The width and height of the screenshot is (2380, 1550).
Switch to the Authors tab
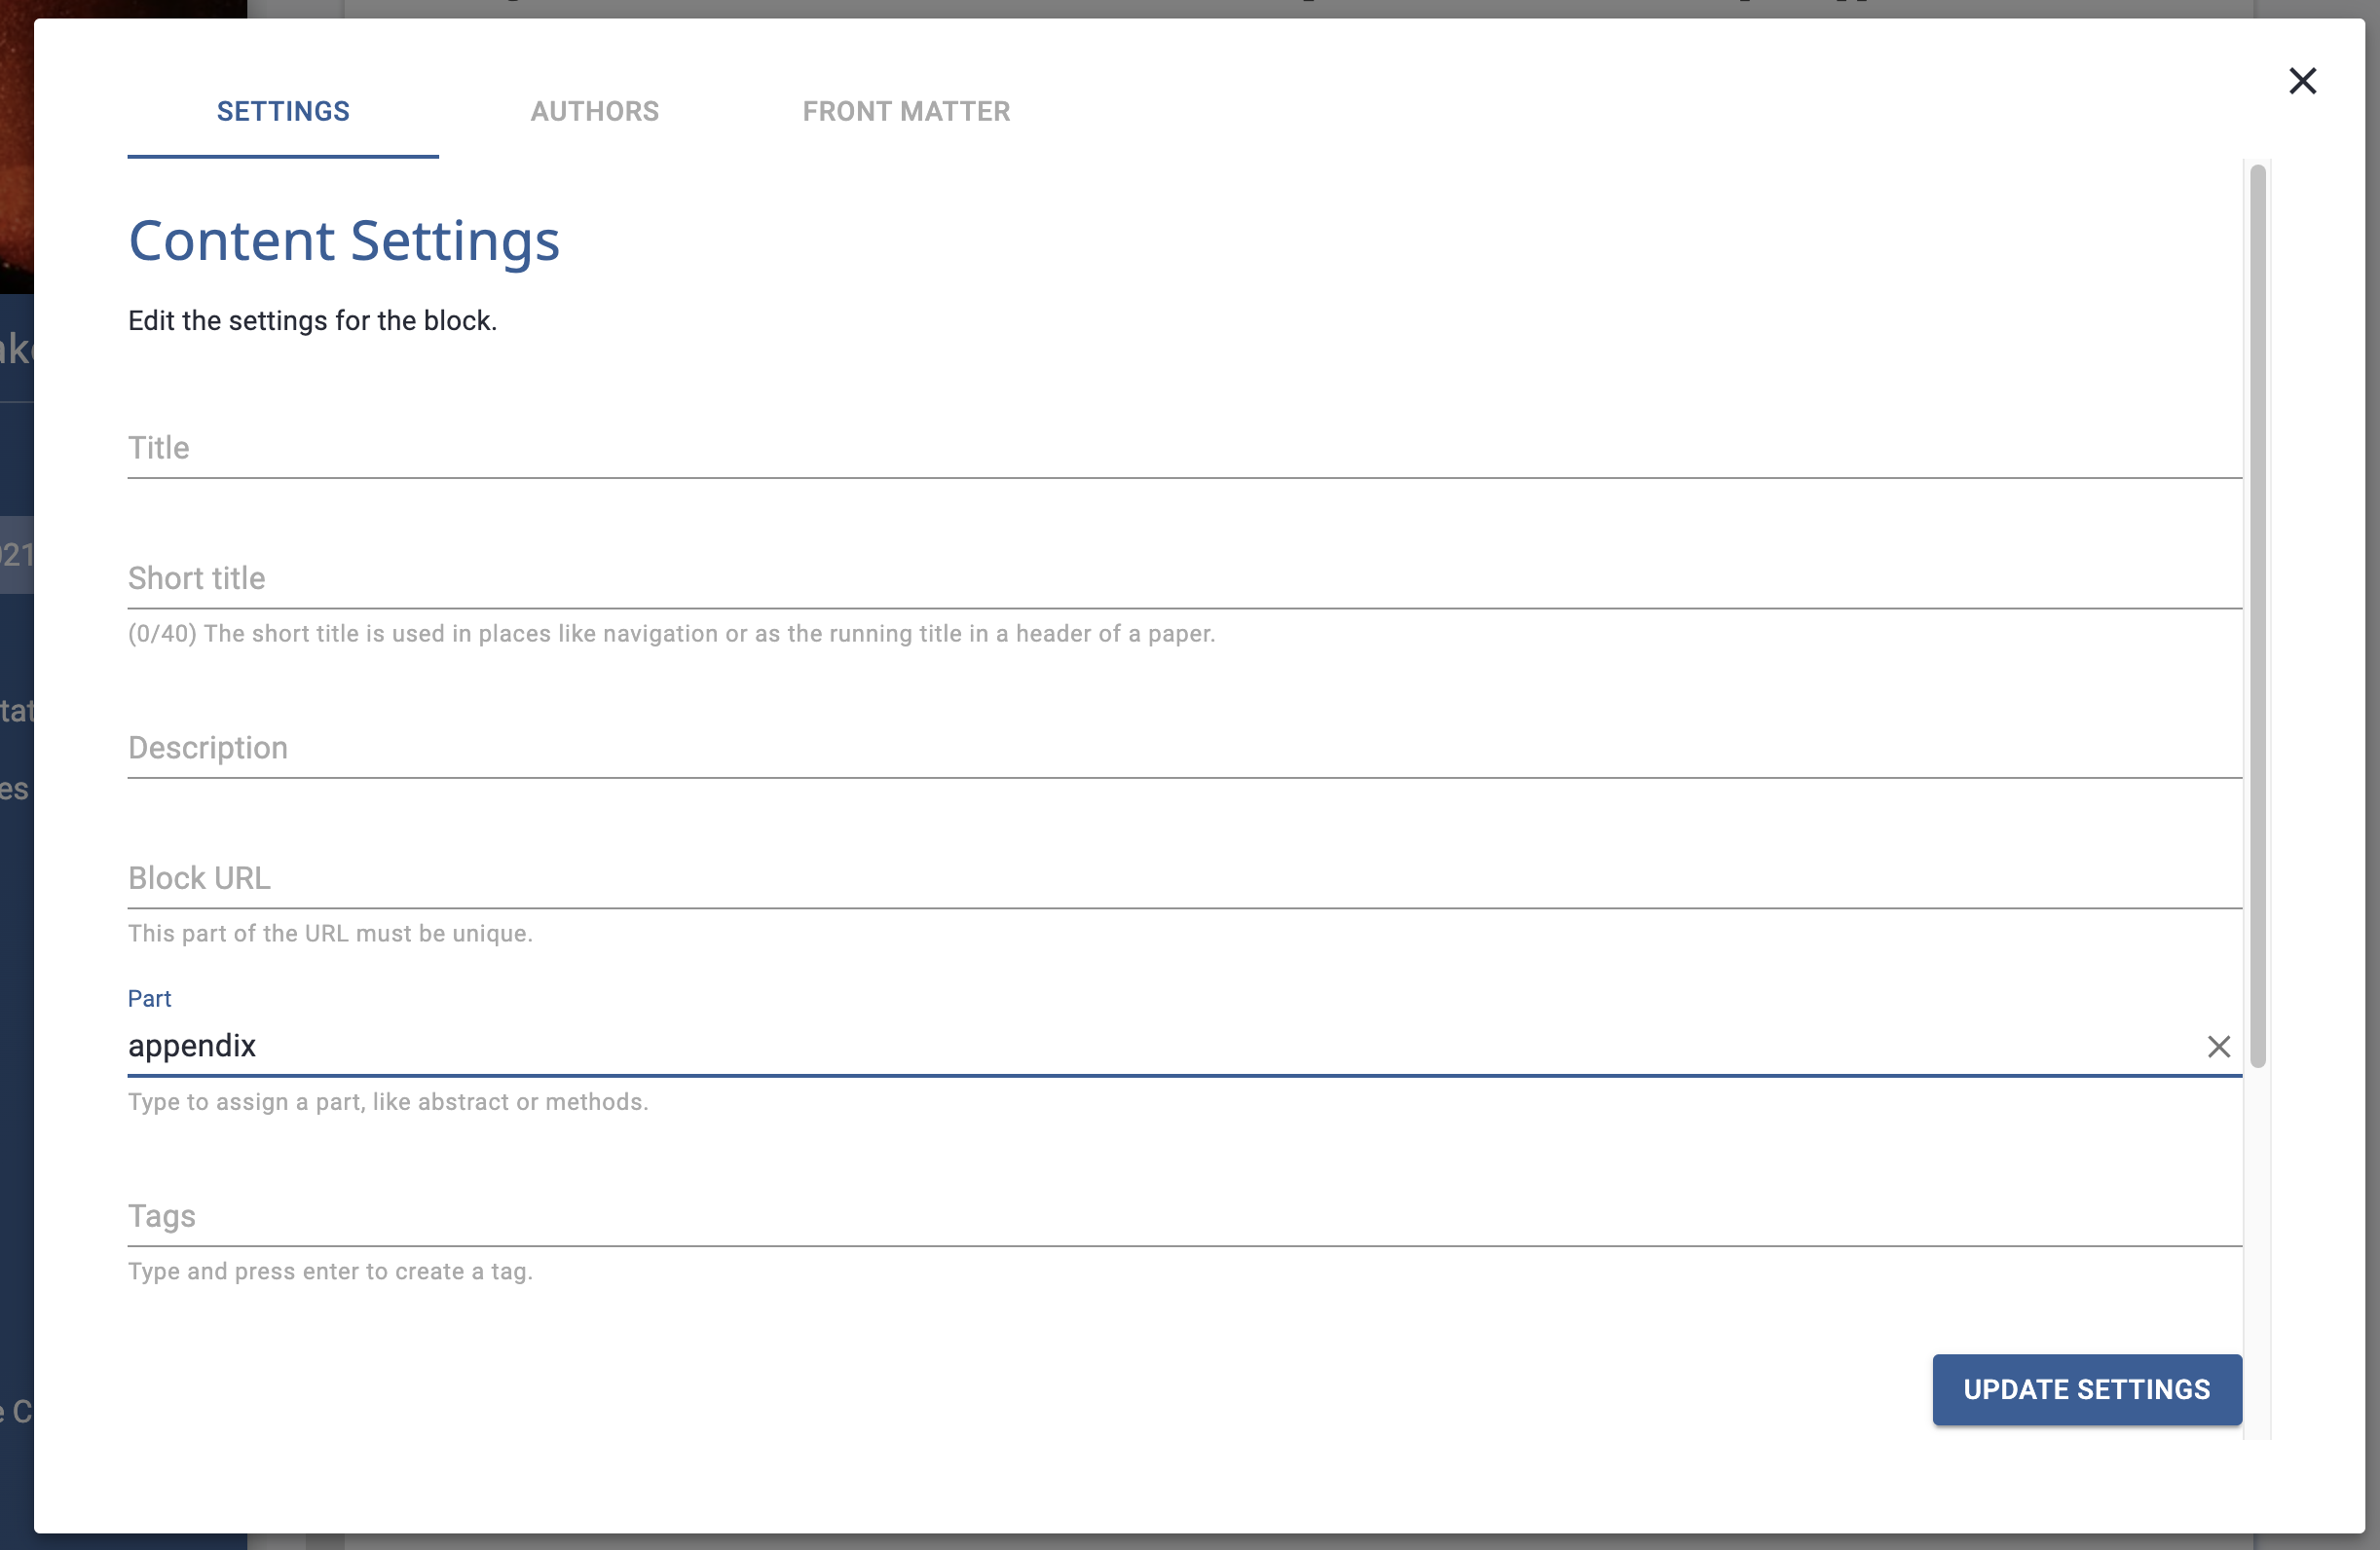coord(595,111)
